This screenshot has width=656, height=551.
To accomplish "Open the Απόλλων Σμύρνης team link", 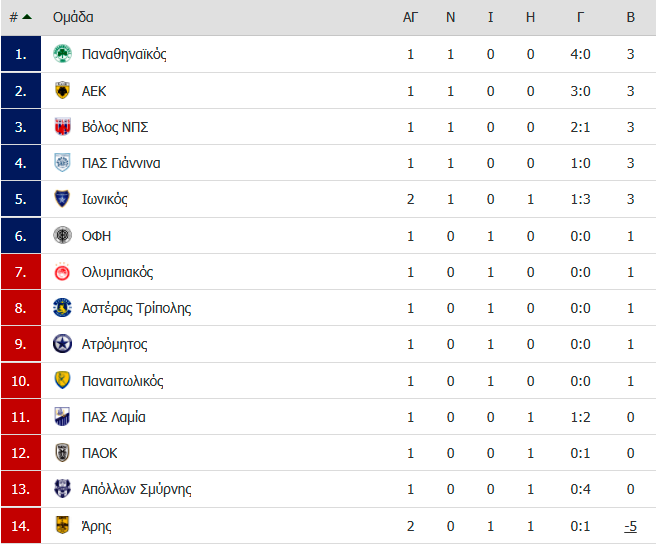I will 136,489.
